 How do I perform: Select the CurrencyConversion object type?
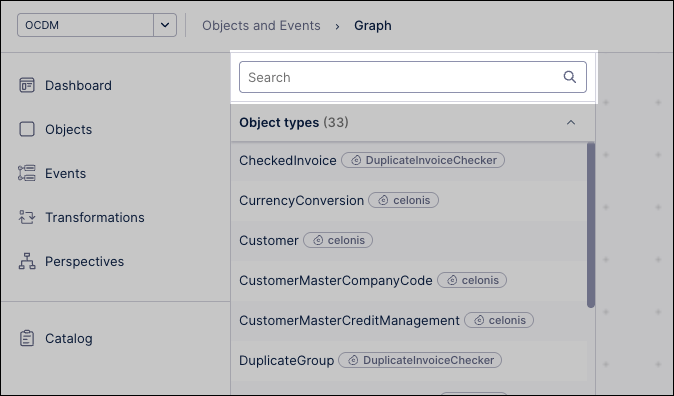(301, 200)
